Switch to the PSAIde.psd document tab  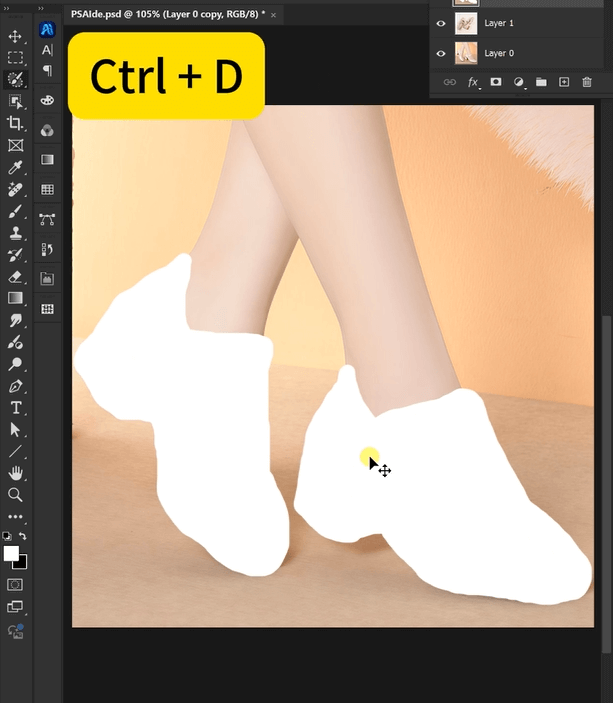(x=167, y=14)
